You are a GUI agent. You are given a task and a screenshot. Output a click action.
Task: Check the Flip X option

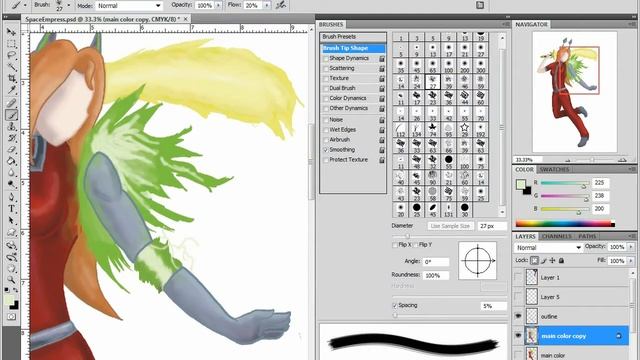coord(395,245)
